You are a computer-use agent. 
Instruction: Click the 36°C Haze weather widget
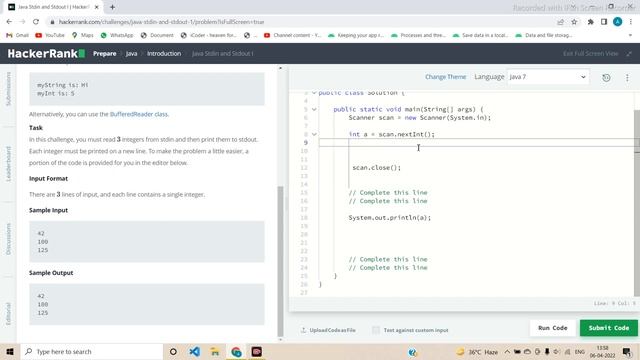pyautogui.click(x=478, y=351)
